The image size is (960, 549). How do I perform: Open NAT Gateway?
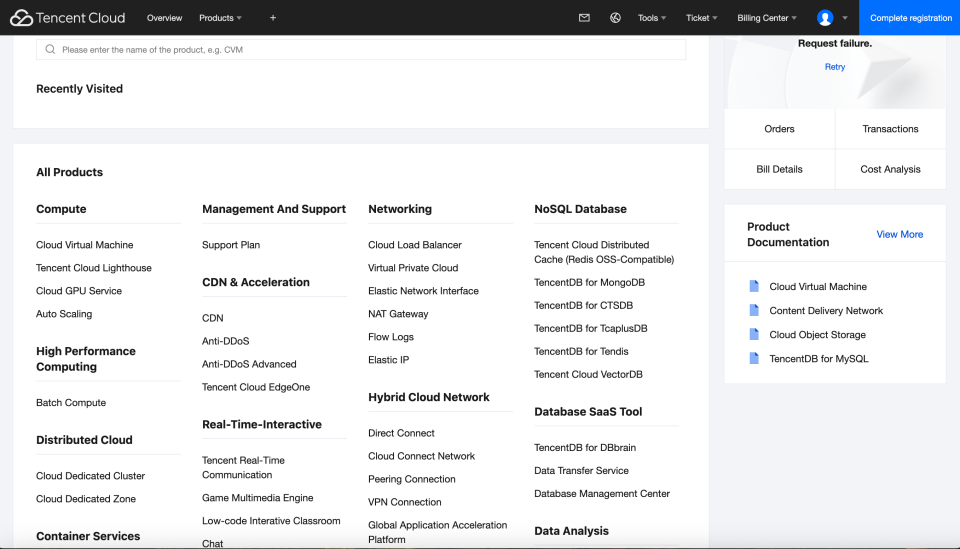[398, 314]
